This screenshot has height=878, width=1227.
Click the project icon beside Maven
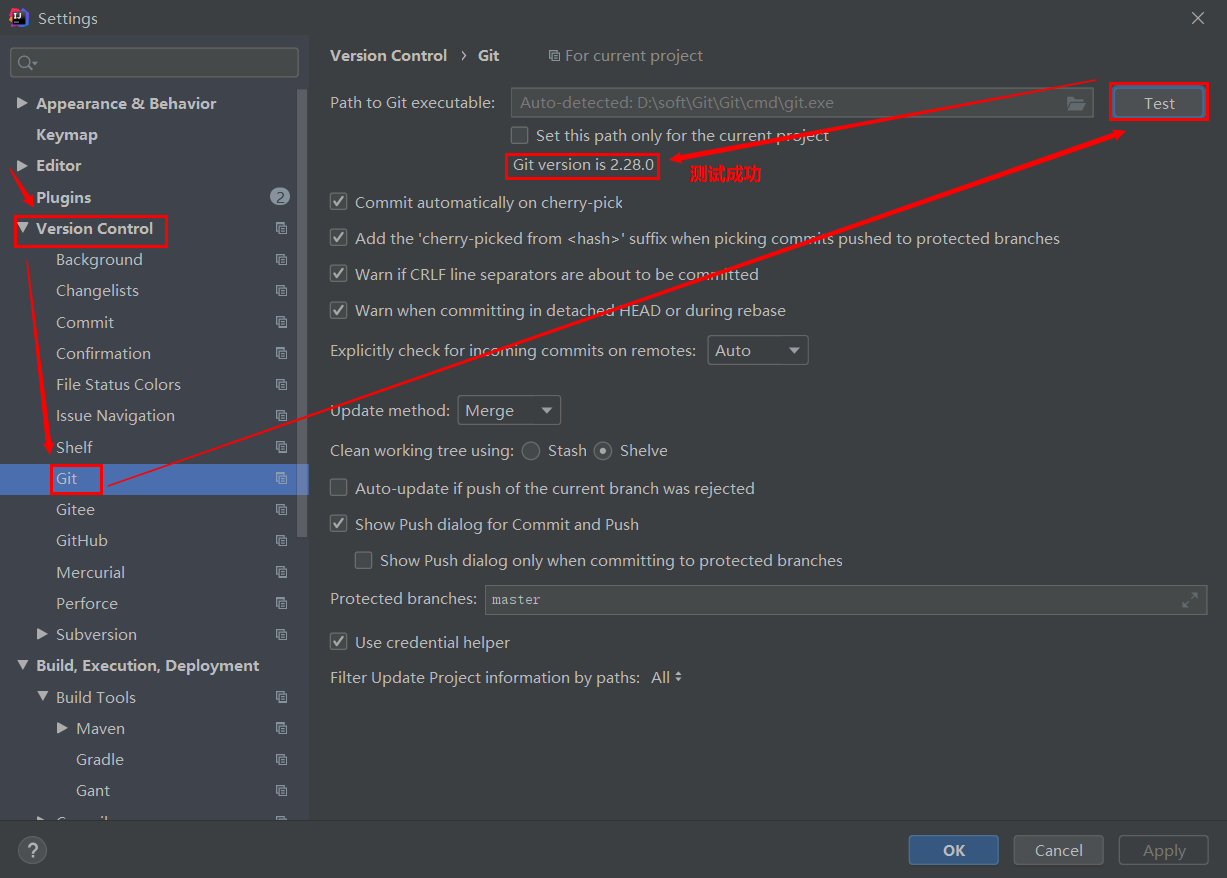281,728
